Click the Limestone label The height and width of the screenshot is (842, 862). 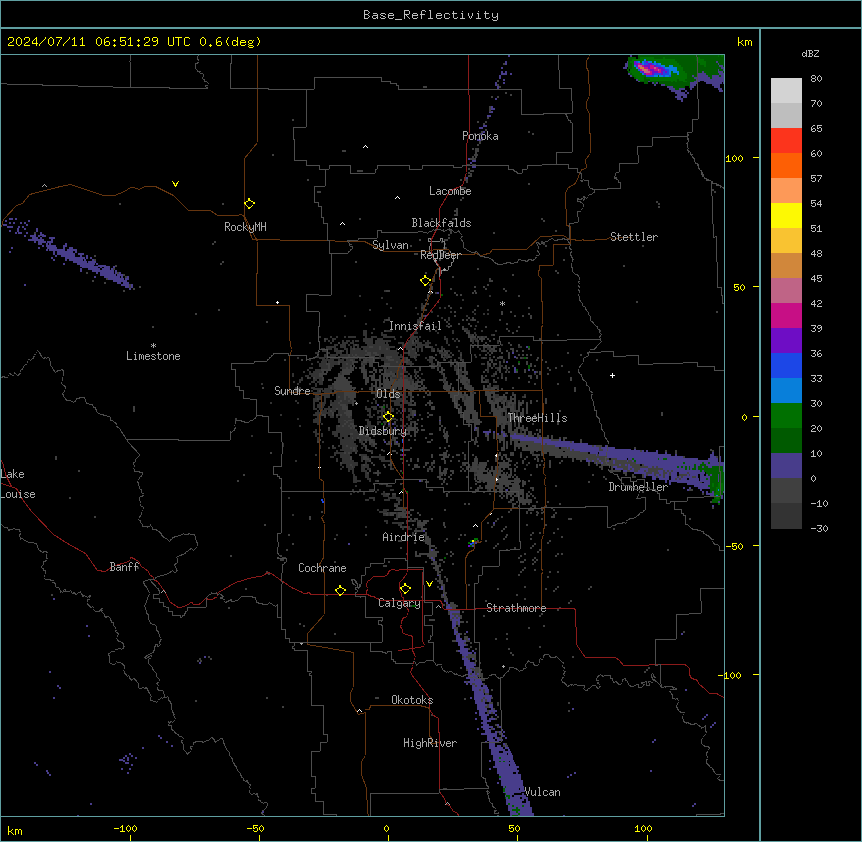153,356
